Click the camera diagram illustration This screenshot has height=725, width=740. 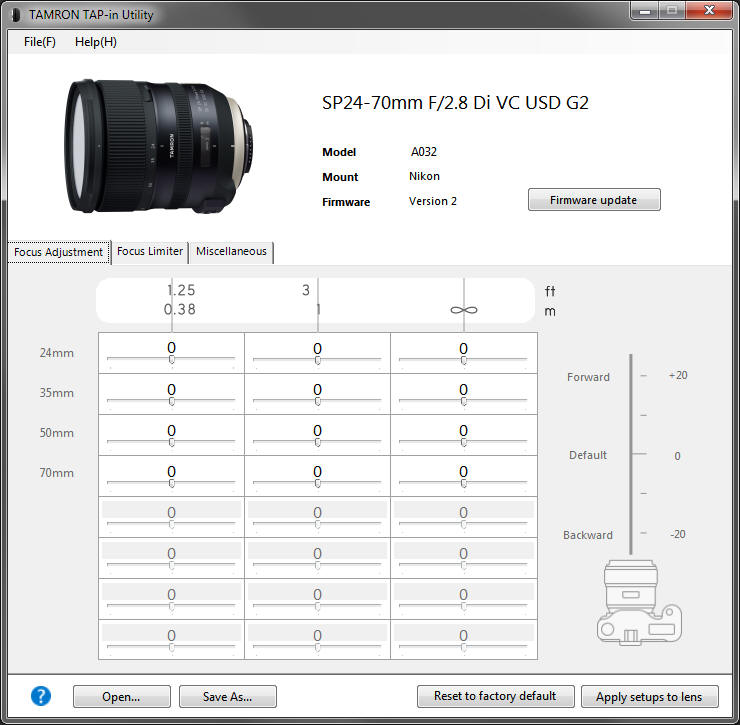(639, 603)
